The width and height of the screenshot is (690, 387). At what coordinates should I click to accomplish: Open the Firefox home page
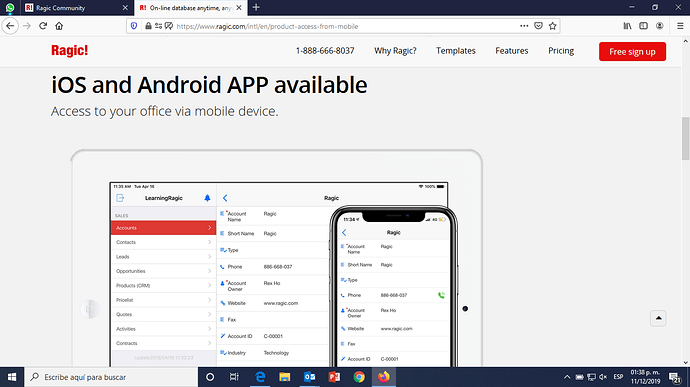(59, 26)
